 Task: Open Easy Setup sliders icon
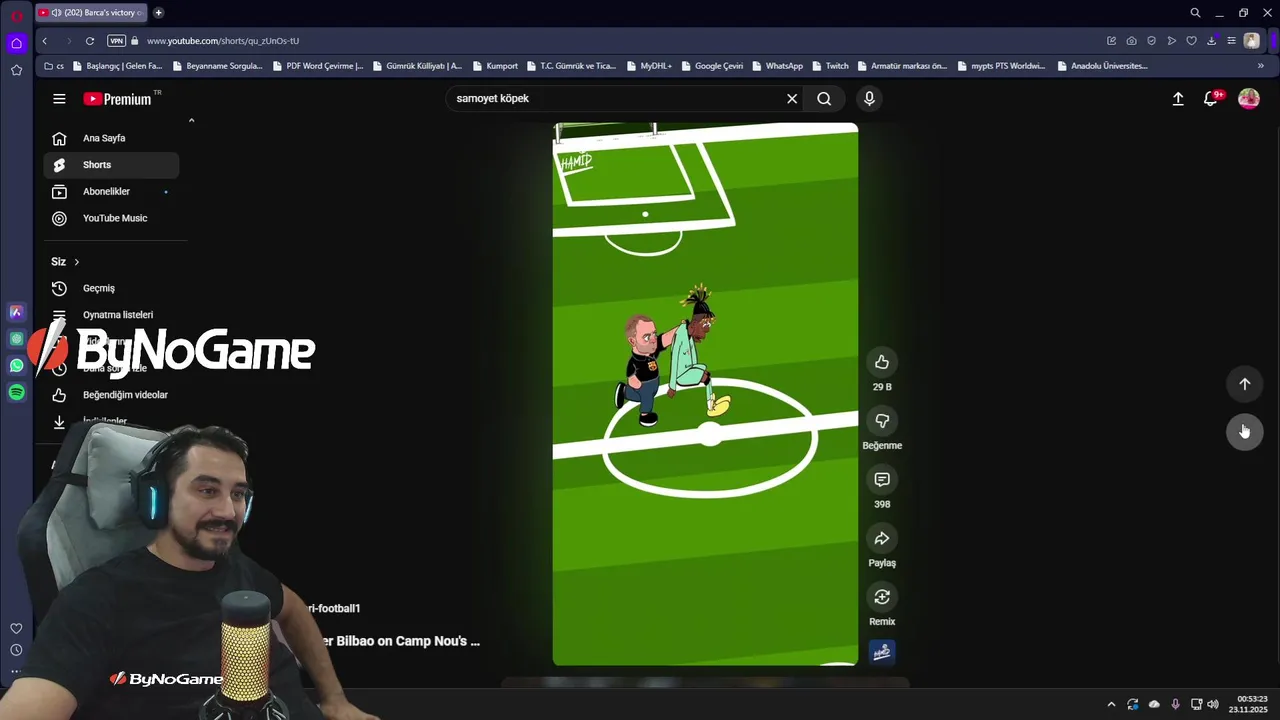(1231, 41)
